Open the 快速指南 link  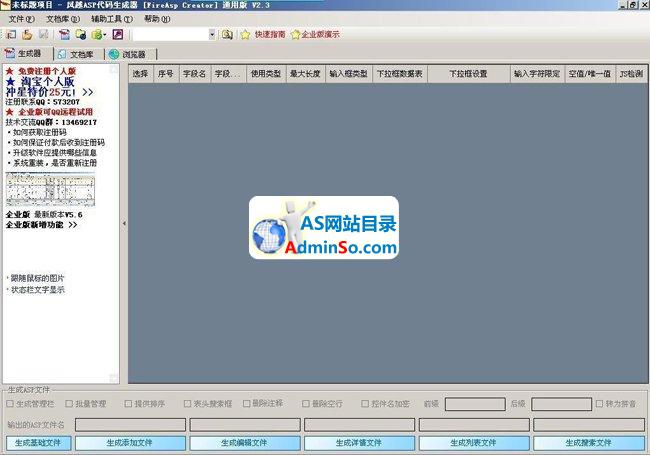270,34
